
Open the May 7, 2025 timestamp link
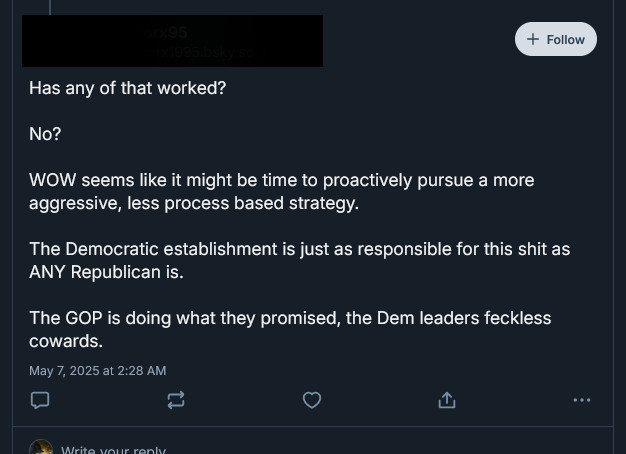[x=97, y=371]
